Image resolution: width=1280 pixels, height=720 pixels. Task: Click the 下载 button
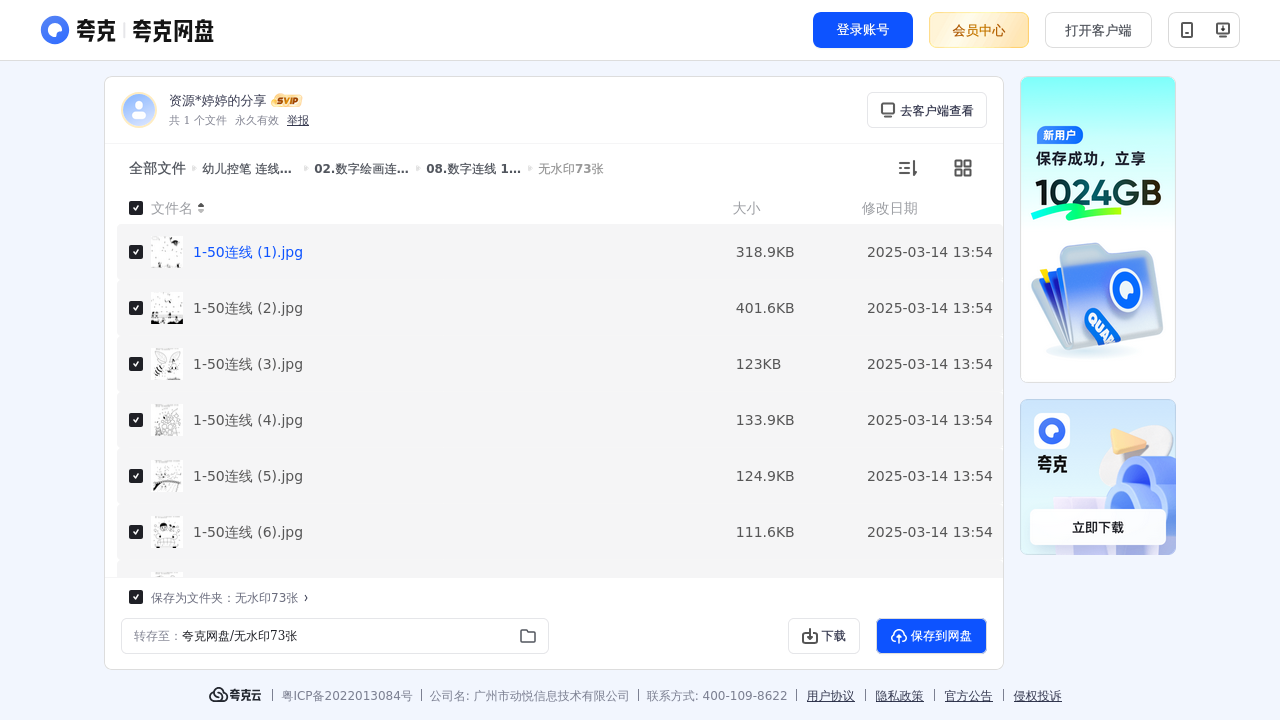coord(824,636)
